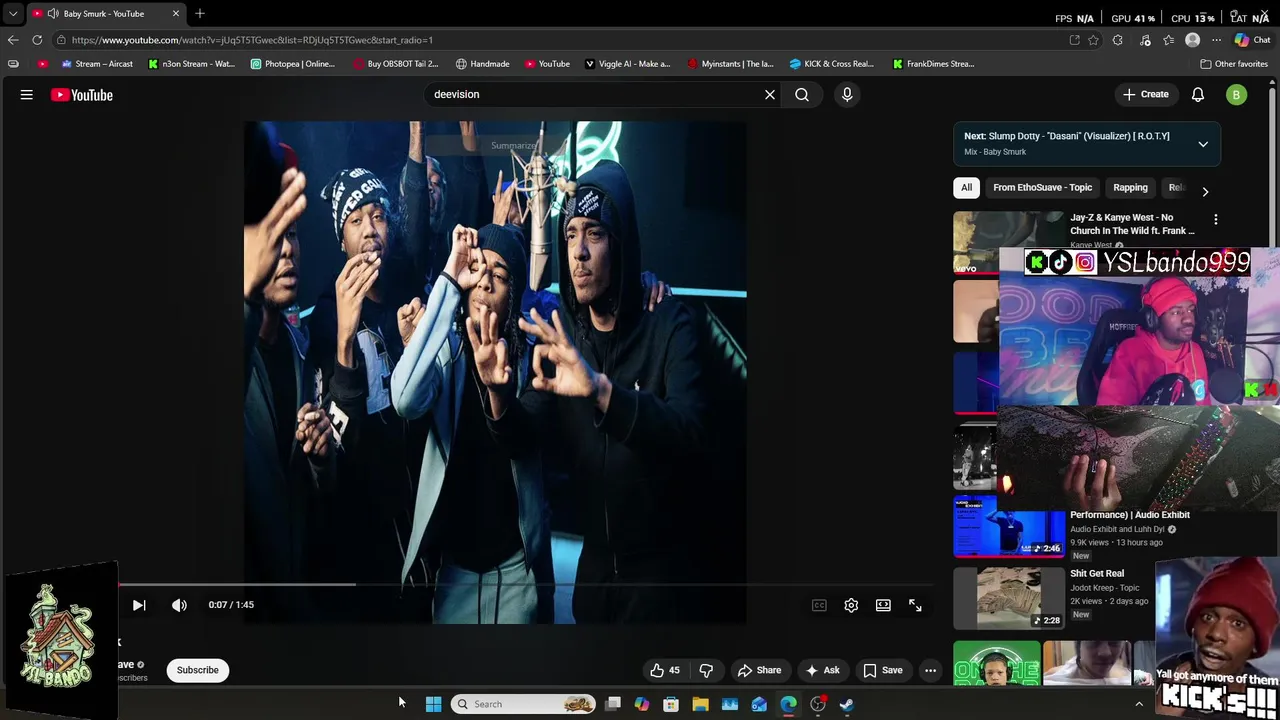The image size is (1280, 720).
Task: Open browser settings three-dot menu
Action: pos(1216,40)
